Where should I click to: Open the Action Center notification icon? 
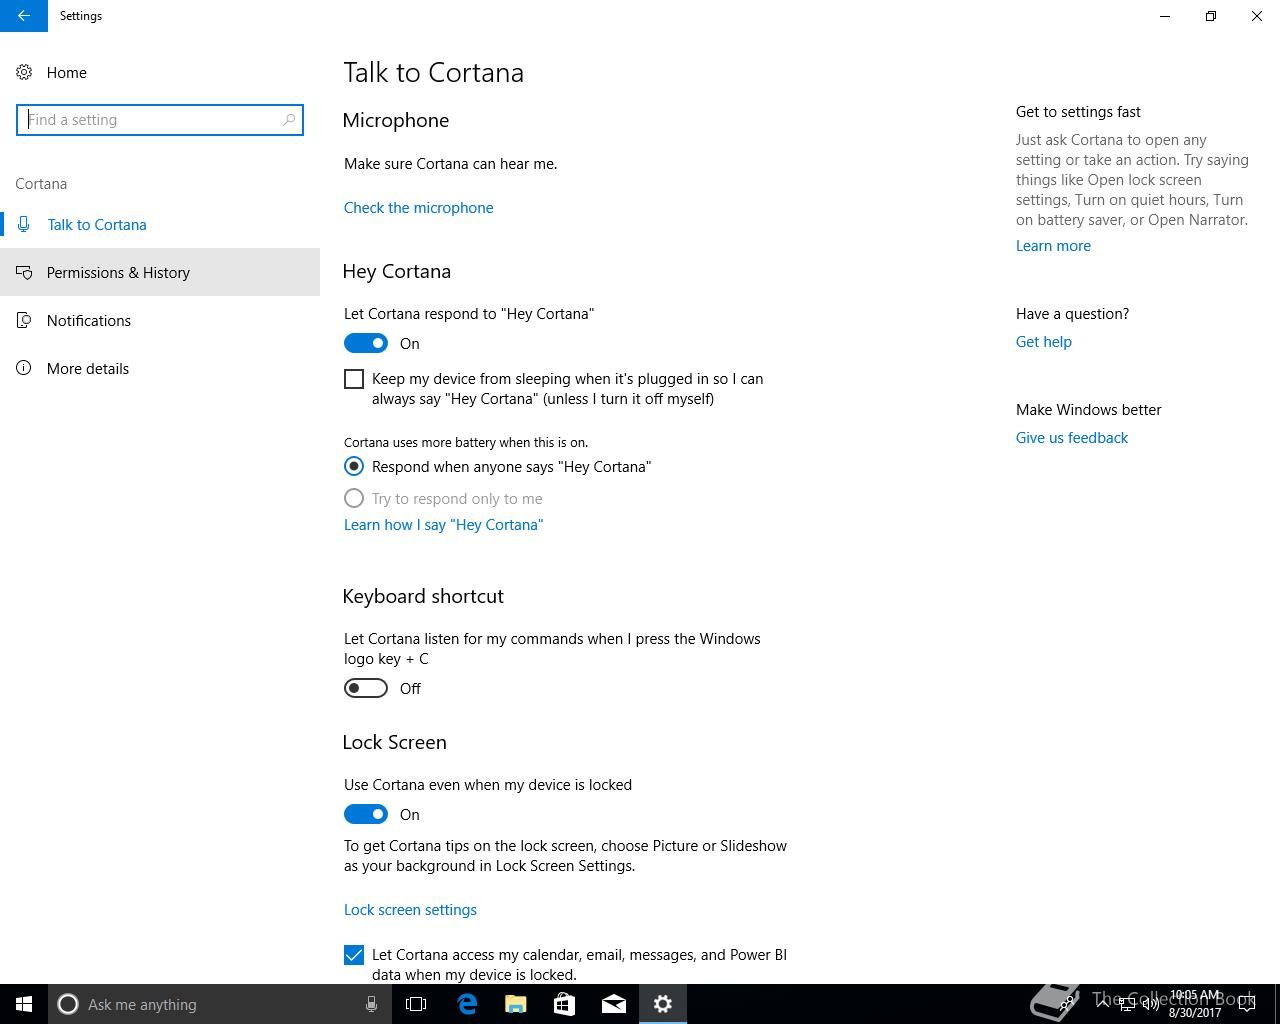coord(1246,1004)
